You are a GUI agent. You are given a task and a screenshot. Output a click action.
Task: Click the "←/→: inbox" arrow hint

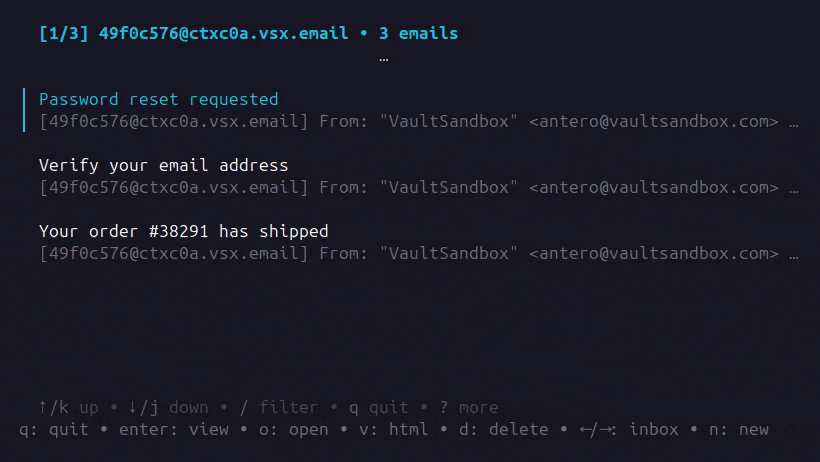click(628, 429)
